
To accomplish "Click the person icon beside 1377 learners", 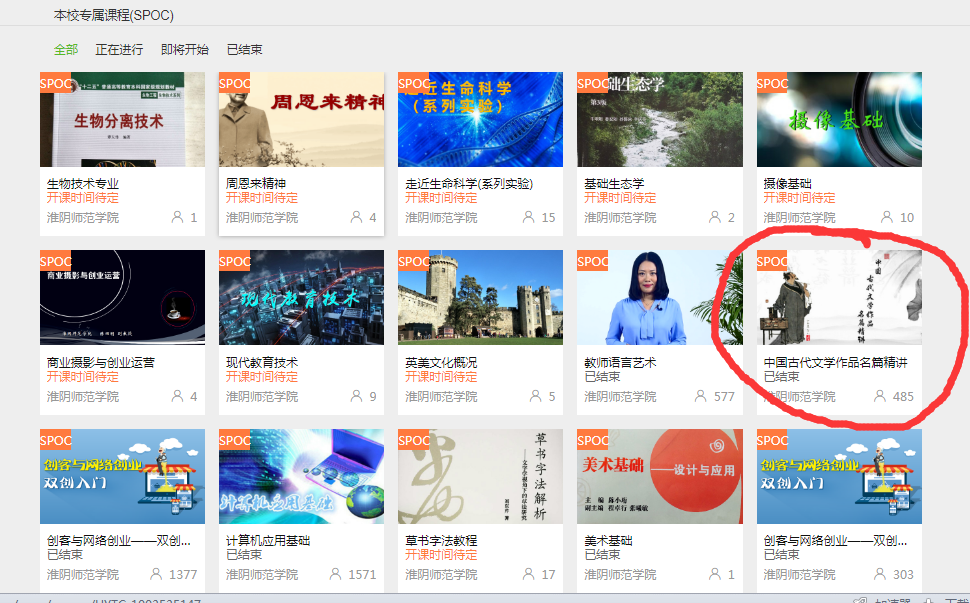I will click(x=156, y=574).
